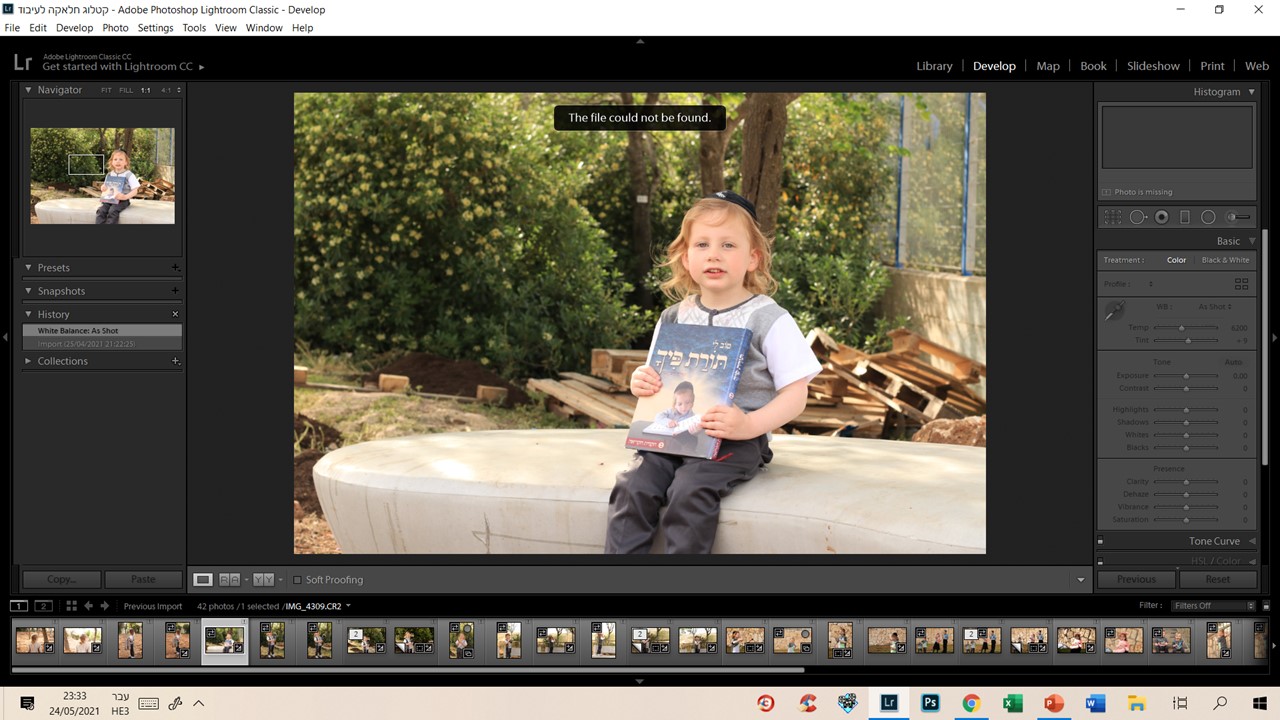
Task: Click the Reset button
Action: 1217,579
